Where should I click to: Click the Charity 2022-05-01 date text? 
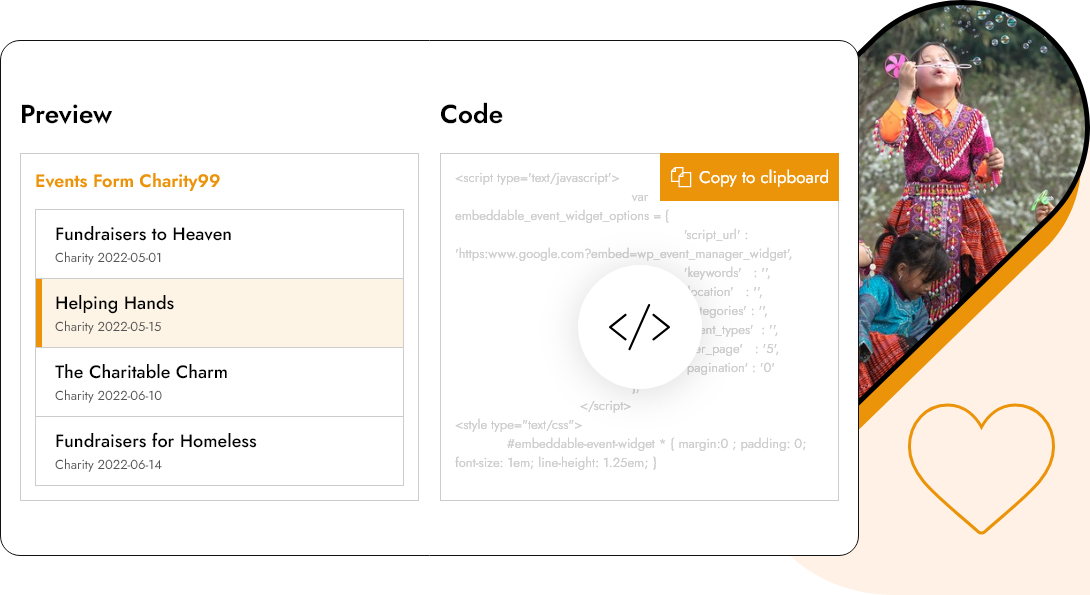[x=108, y=258]
